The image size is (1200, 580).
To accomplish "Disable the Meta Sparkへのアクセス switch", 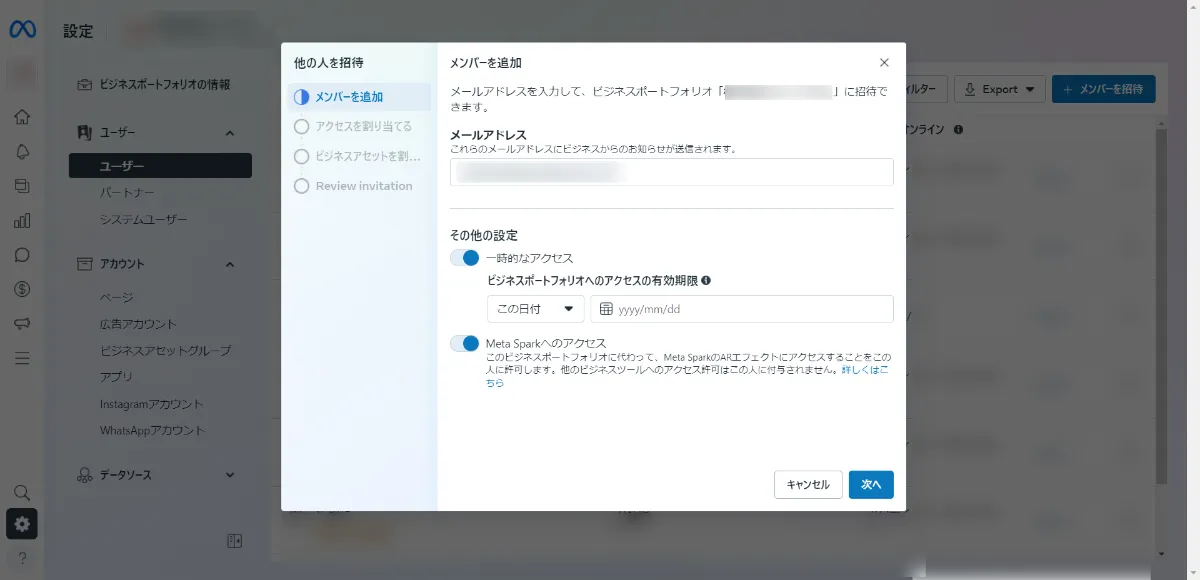I will click(465, 344).
